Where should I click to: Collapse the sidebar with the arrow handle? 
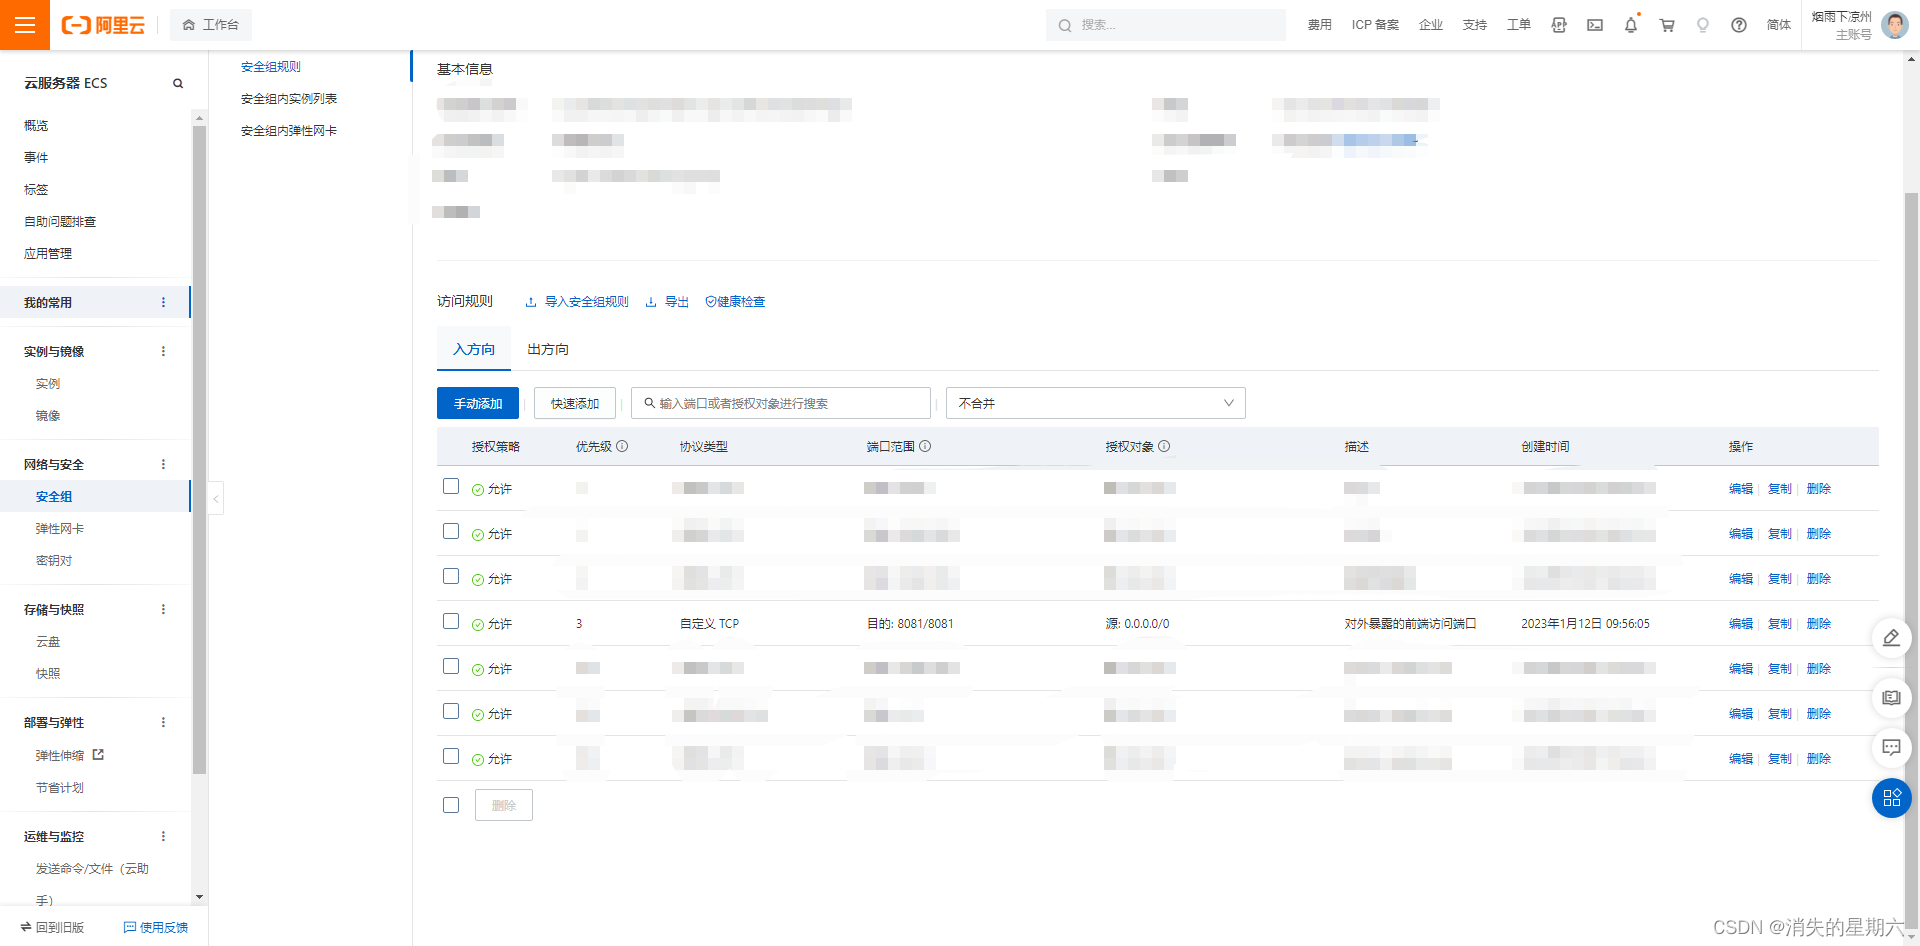click(x=215, y=498)
